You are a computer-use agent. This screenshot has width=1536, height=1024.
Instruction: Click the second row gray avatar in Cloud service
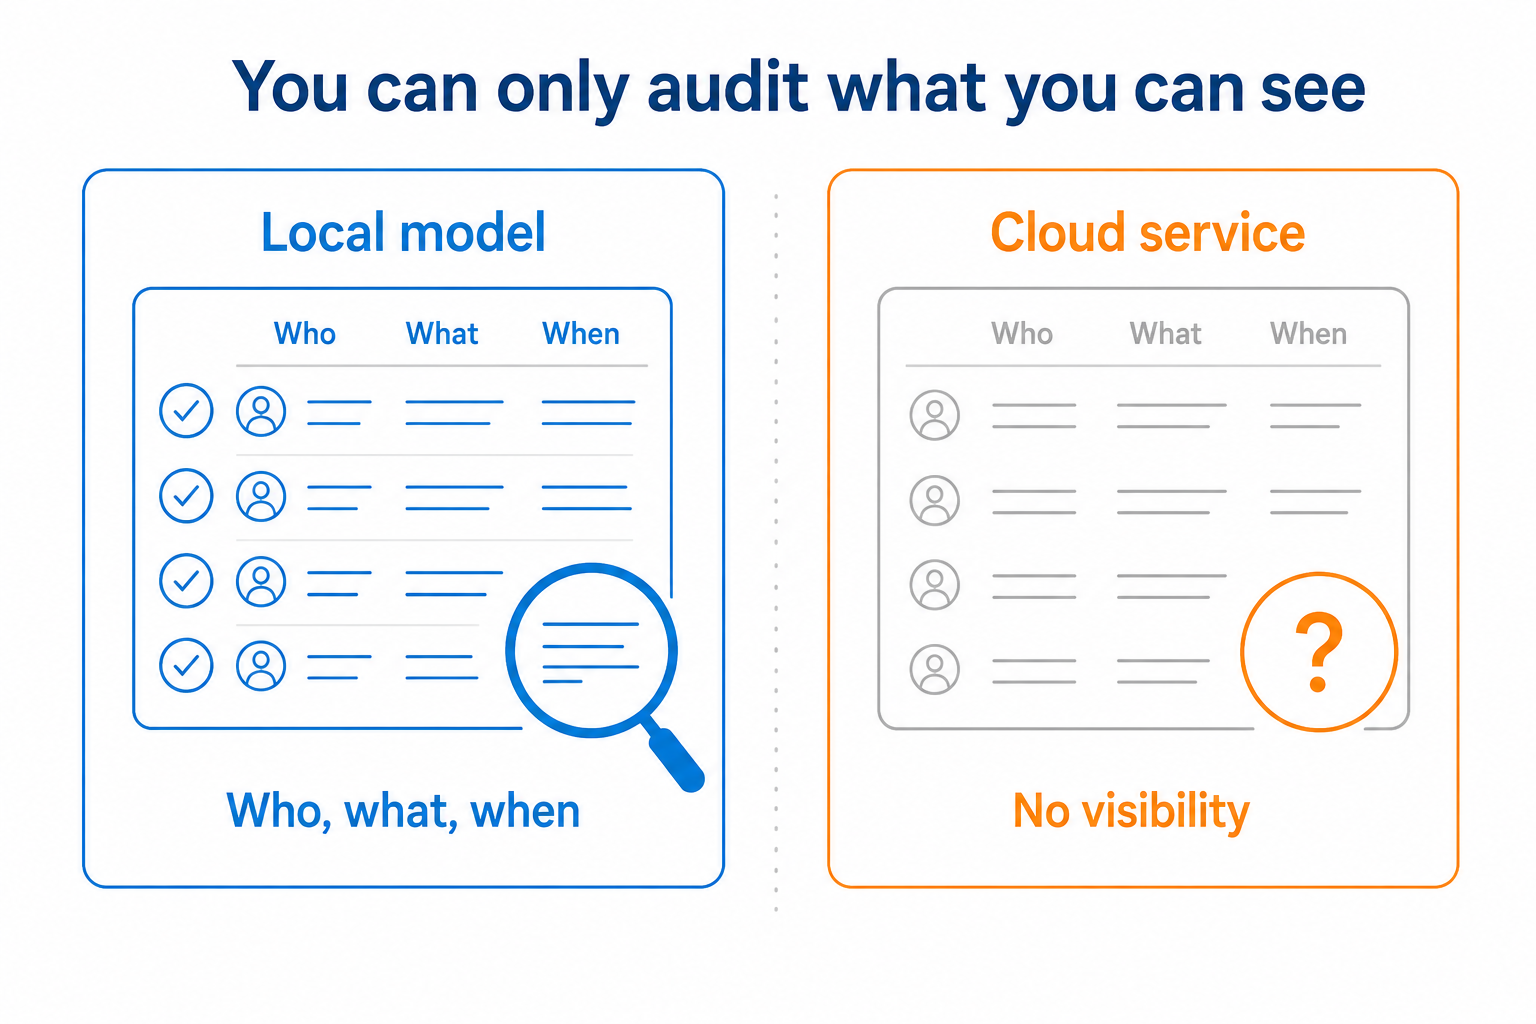935,500
